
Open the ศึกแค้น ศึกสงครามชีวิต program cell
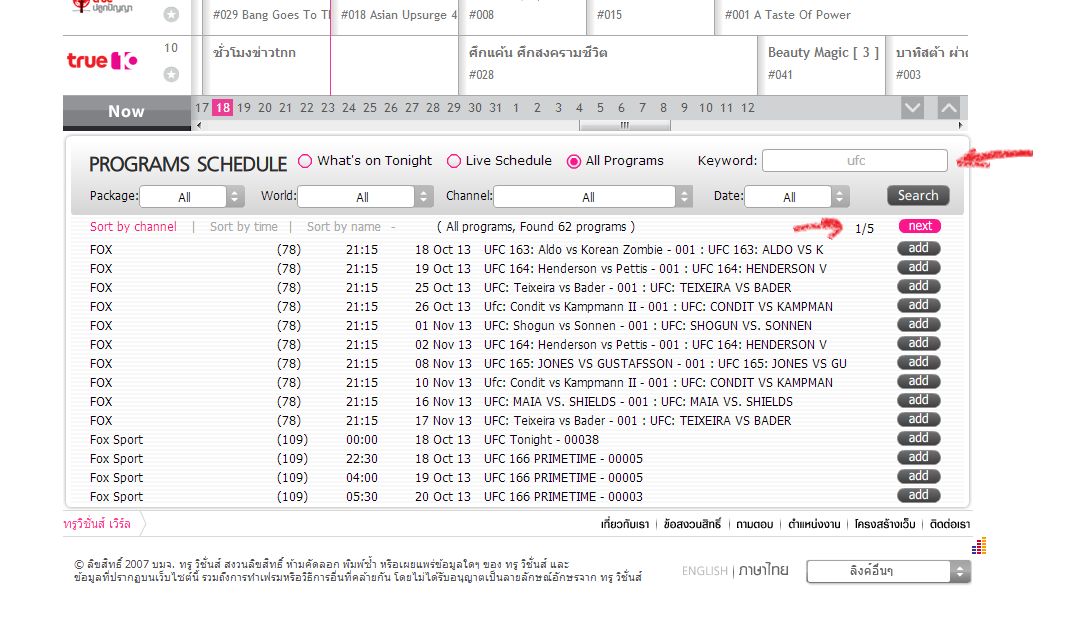tap(609, 65)
